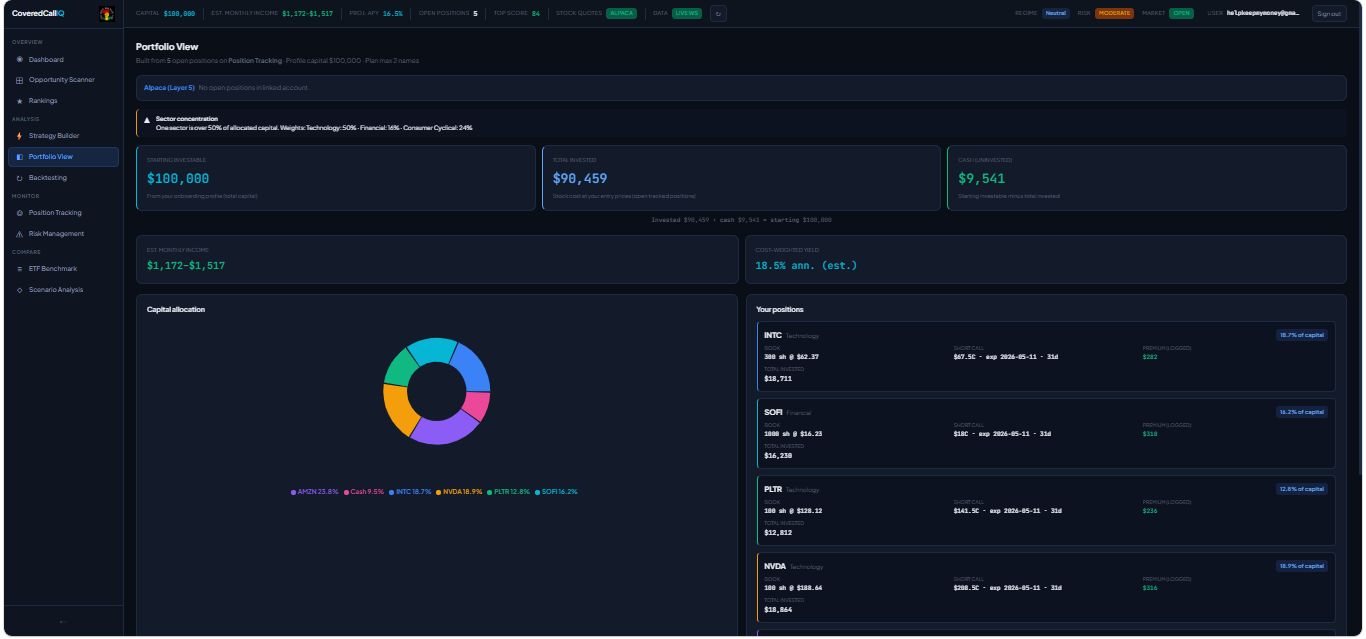This screenshot has width=1366, height=639.
Task: Toggle Cash legend entry in allocation chart
Action: (364, 492)
